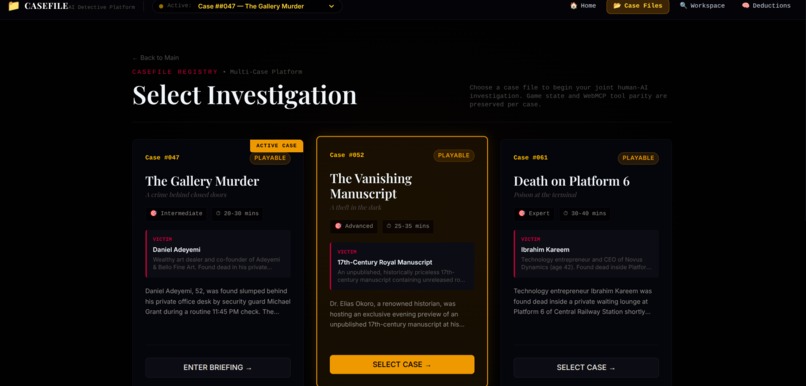
Task: Click the active-status dot beside Active:
Action: tap(161, 7)
